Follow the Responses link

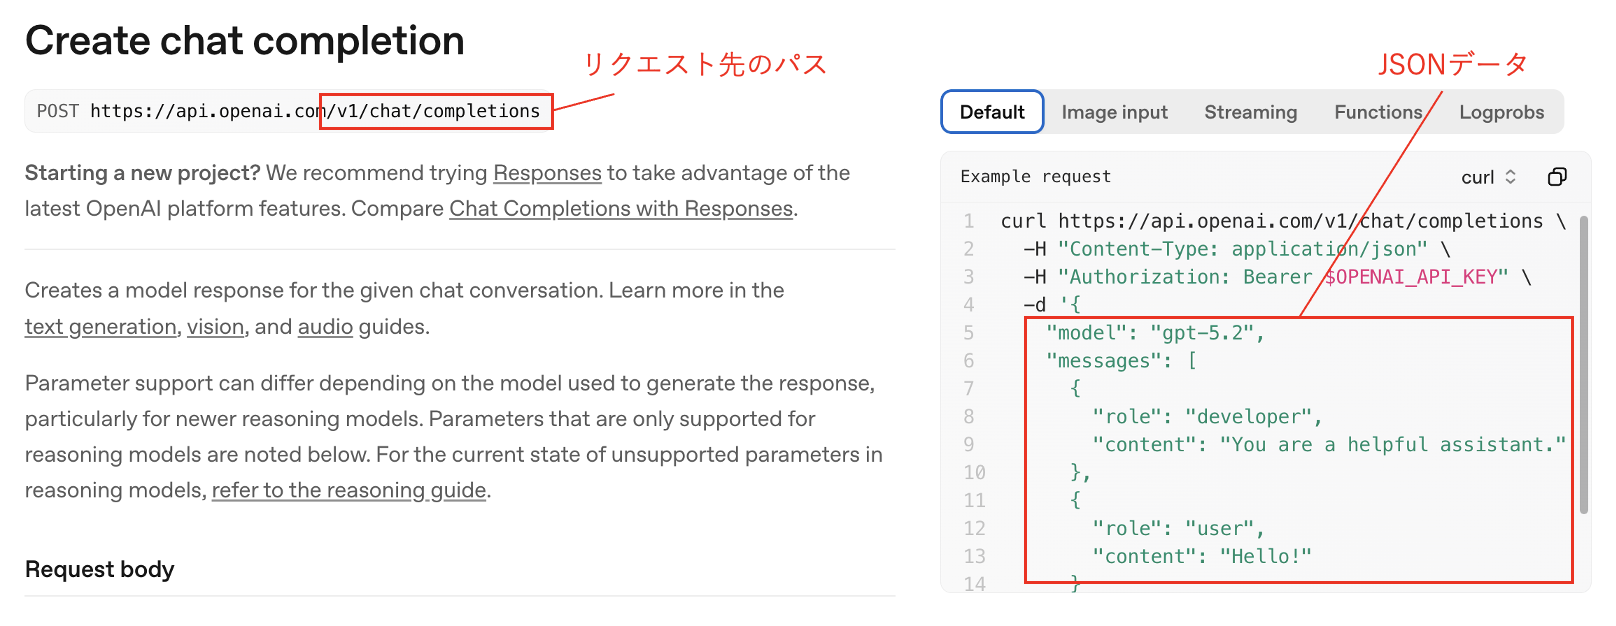(547, 173)
